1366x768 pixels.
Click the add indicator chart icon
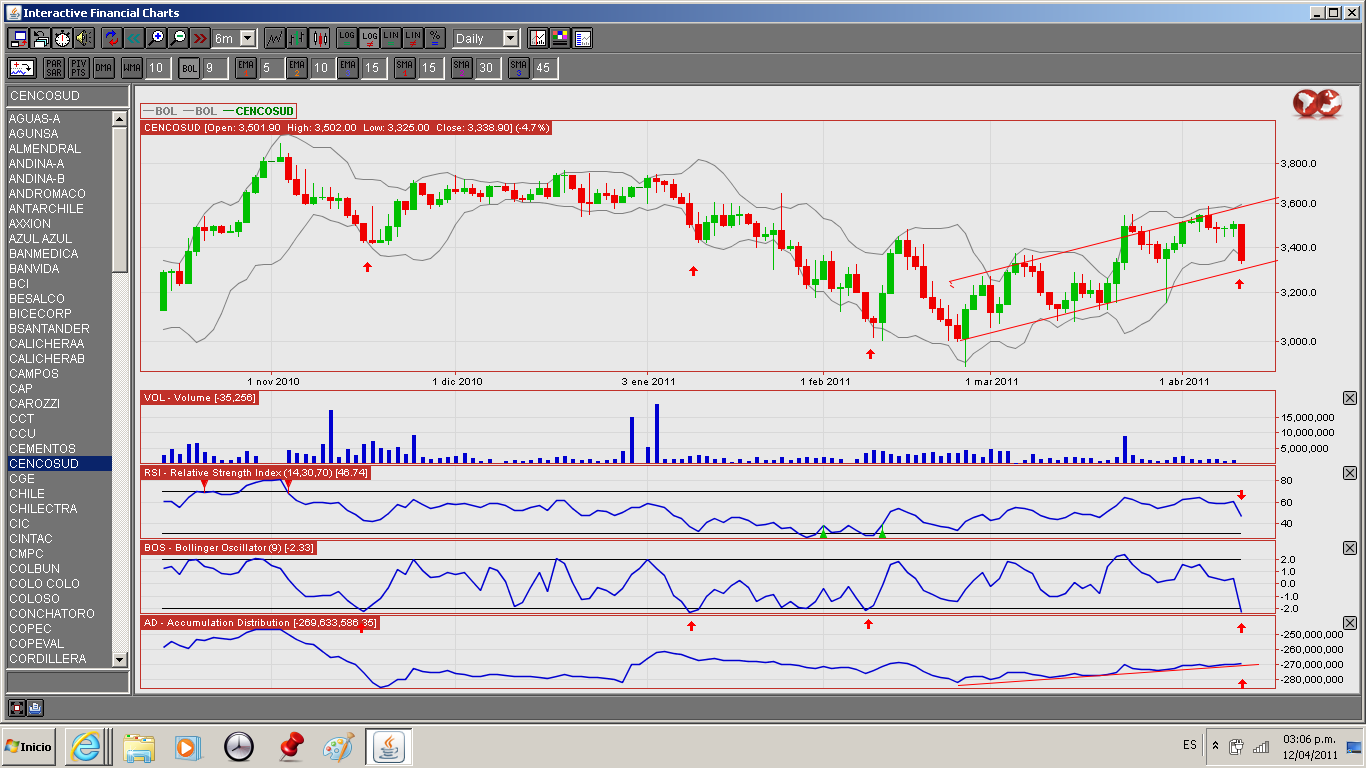[22, 68]
